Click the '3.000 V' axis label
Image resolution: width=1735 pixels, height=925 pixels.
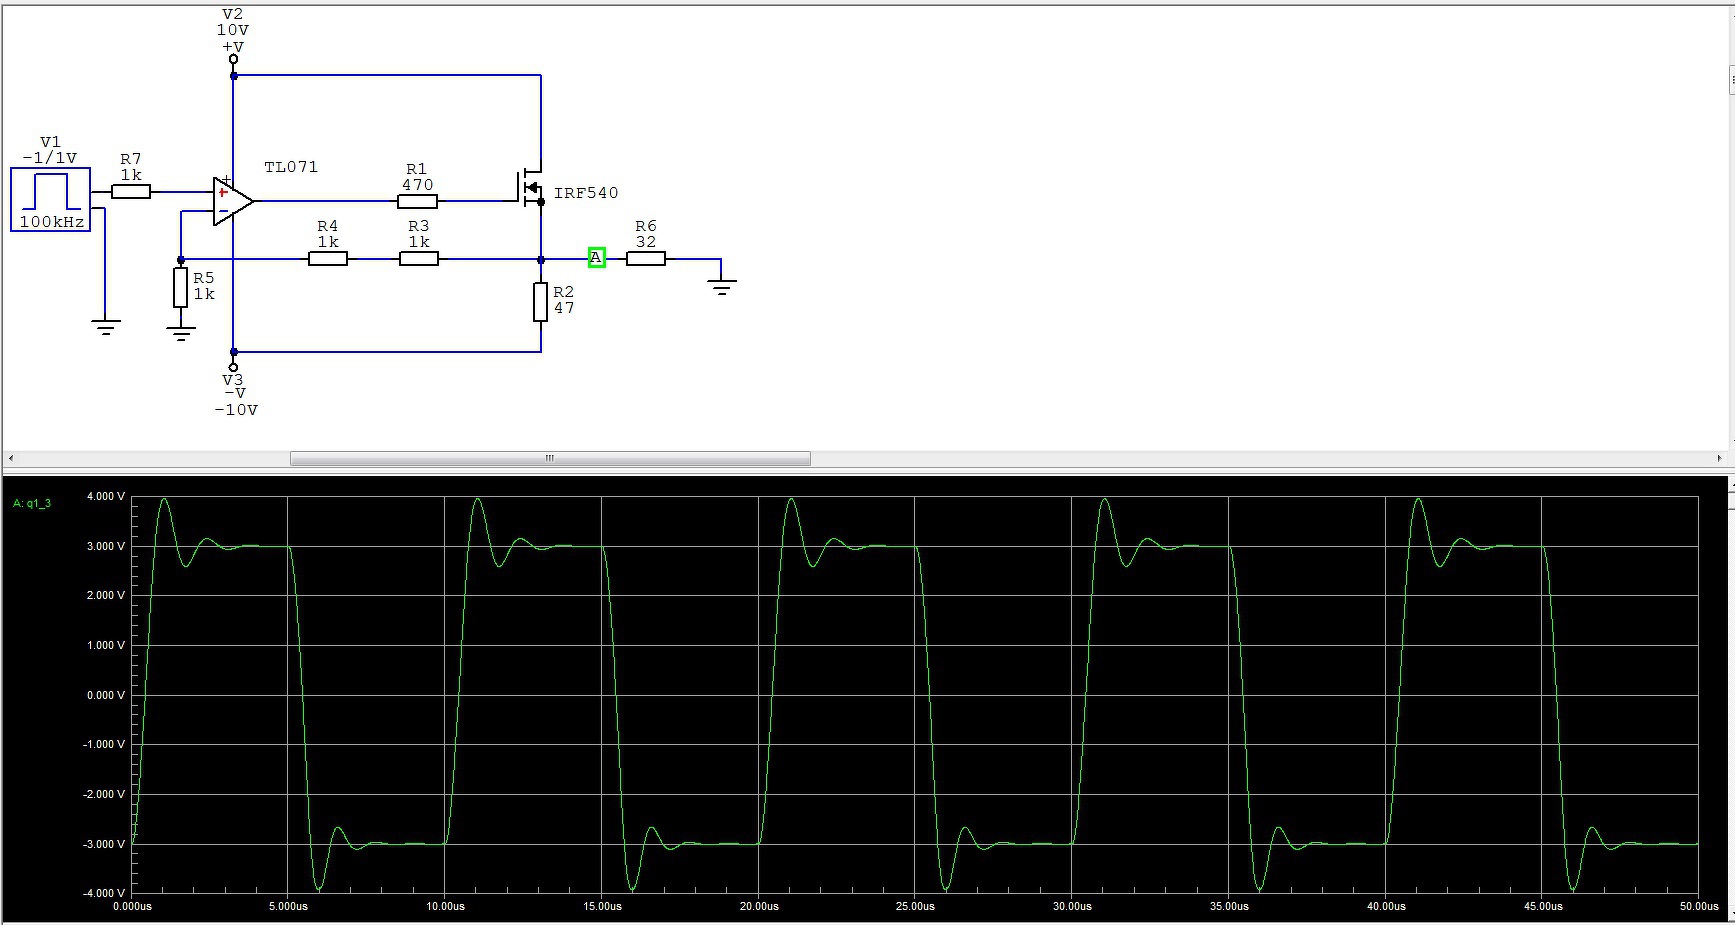pos(106,546)
